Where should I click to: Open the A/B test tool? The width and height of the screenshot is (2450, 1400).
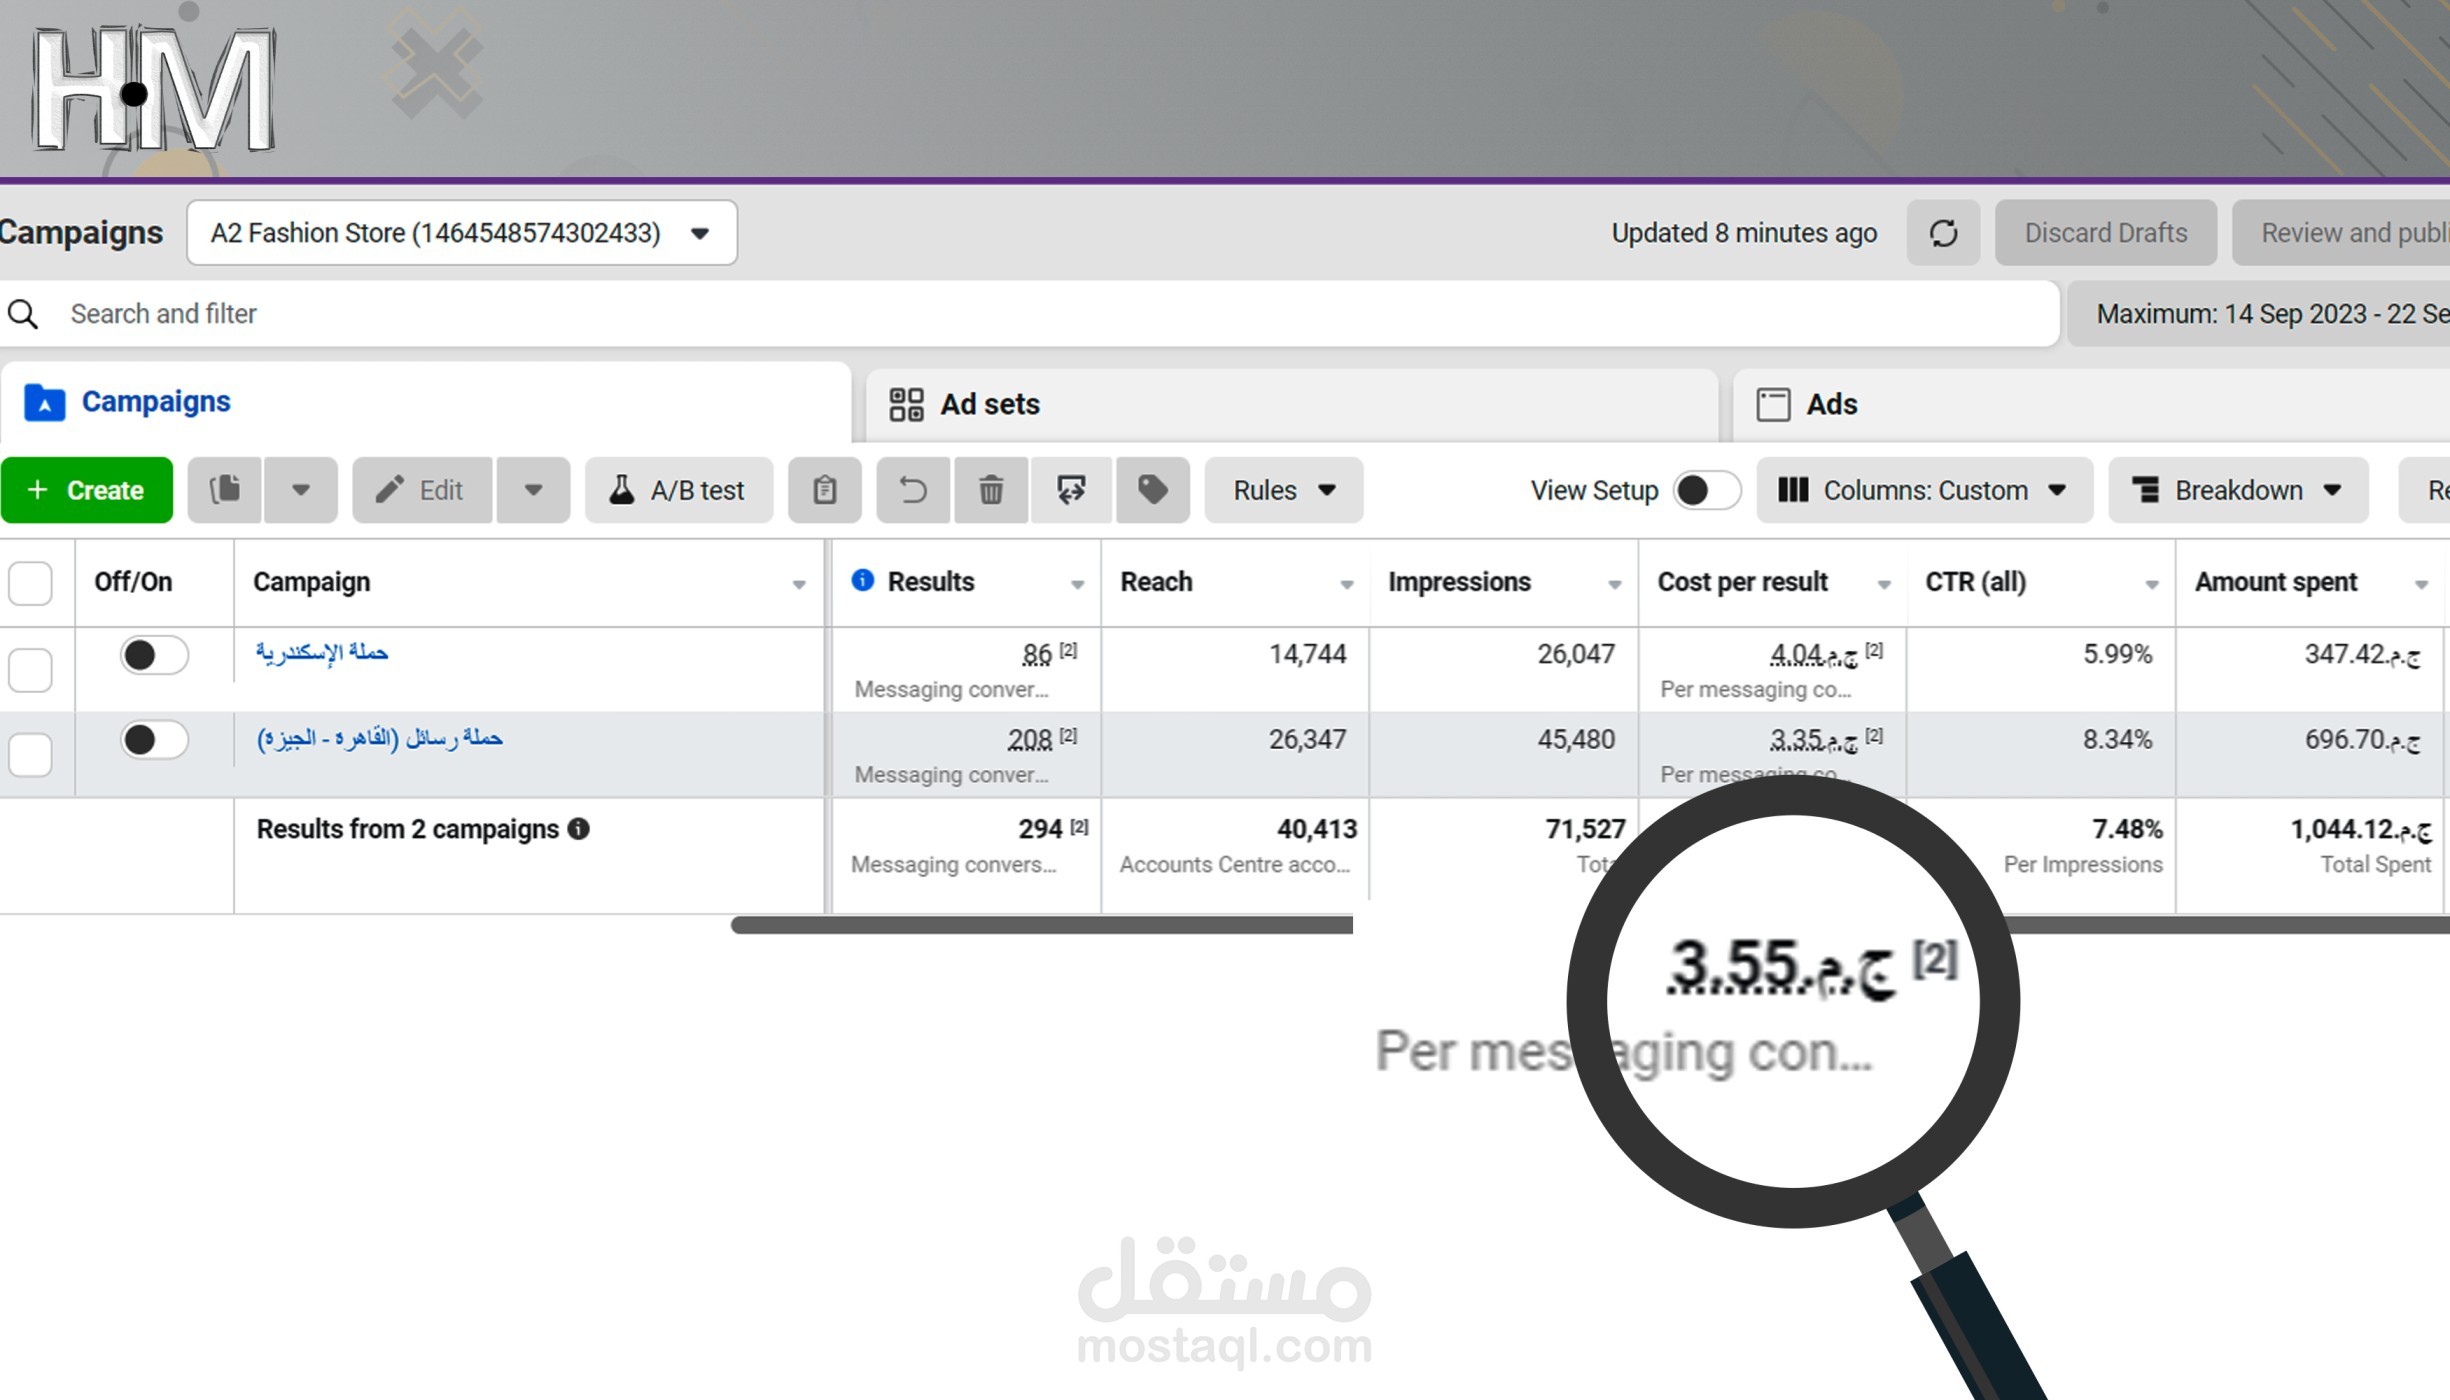[x=678, y=490]
